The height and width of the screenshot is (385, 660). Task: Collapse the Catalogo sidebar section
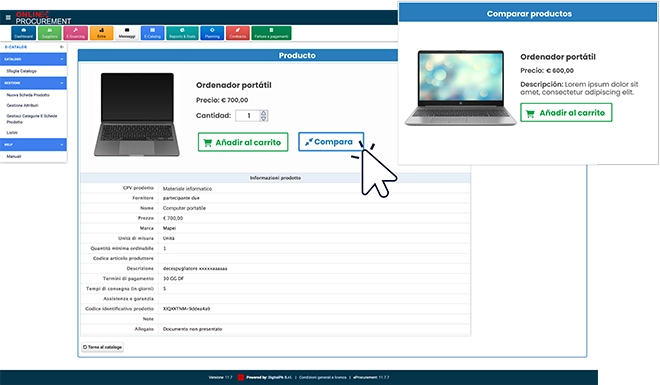click(61, 59)
